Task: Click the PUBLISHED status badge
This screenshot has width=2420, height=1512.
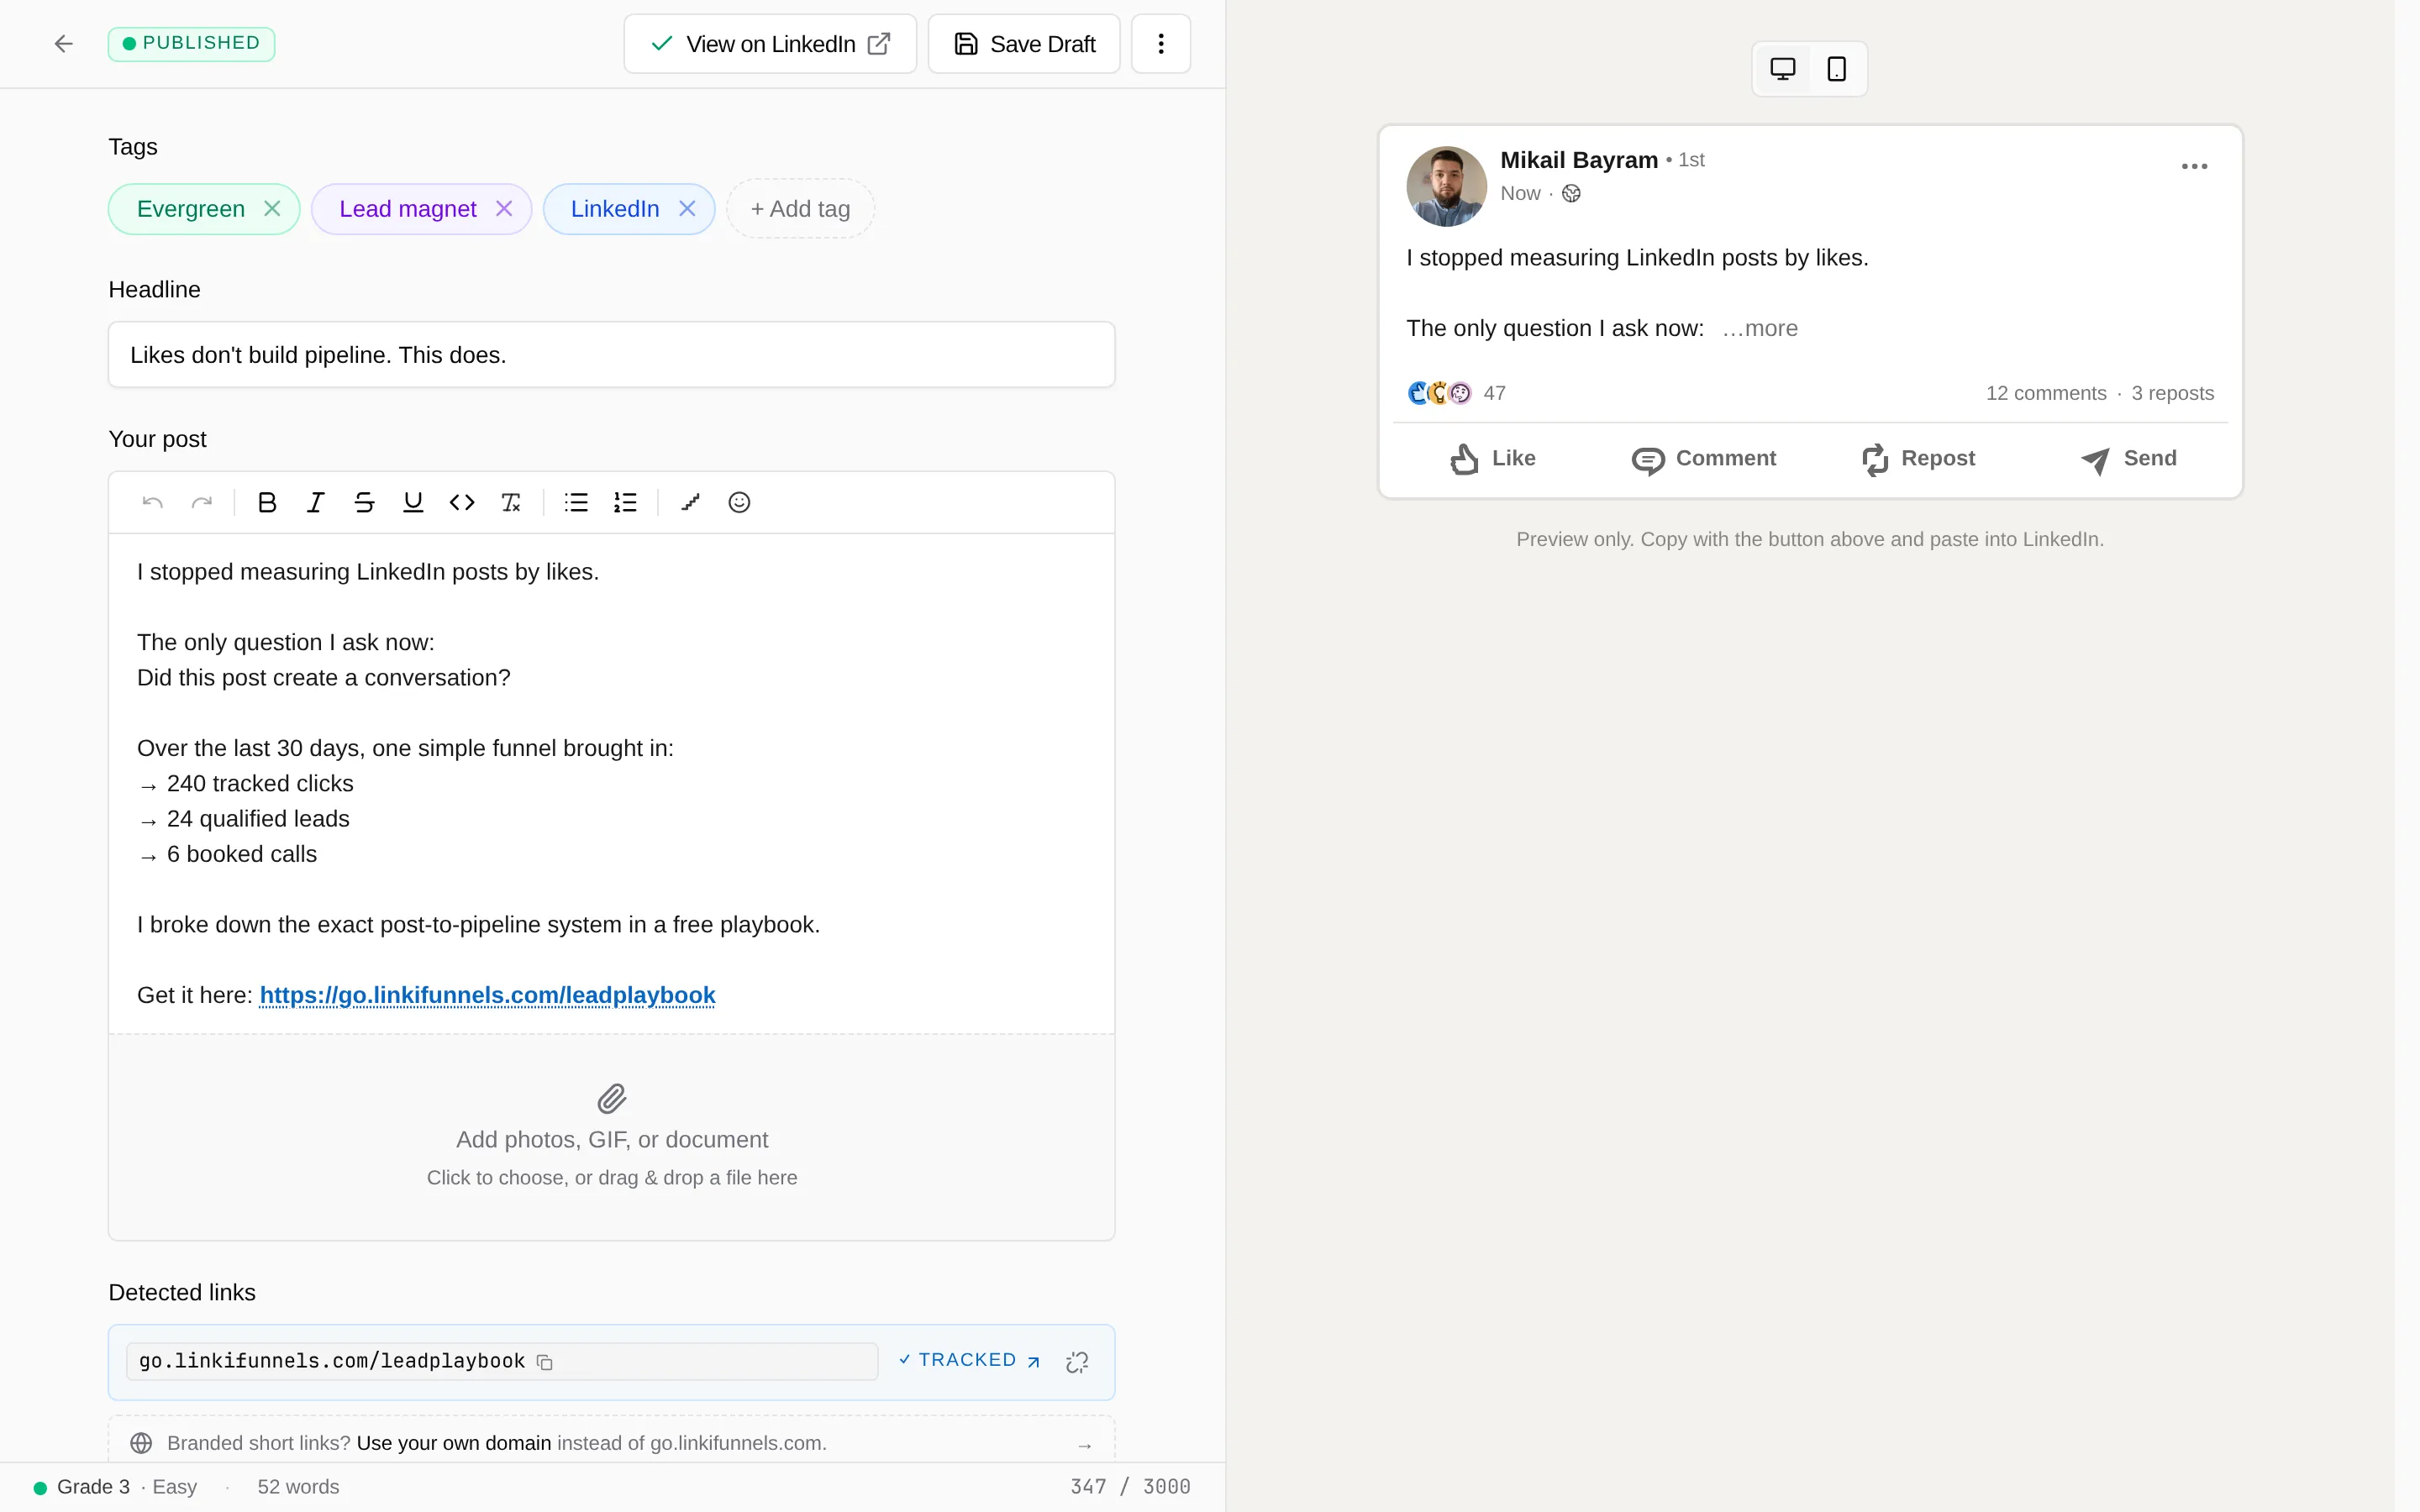Action: point(192,43)
